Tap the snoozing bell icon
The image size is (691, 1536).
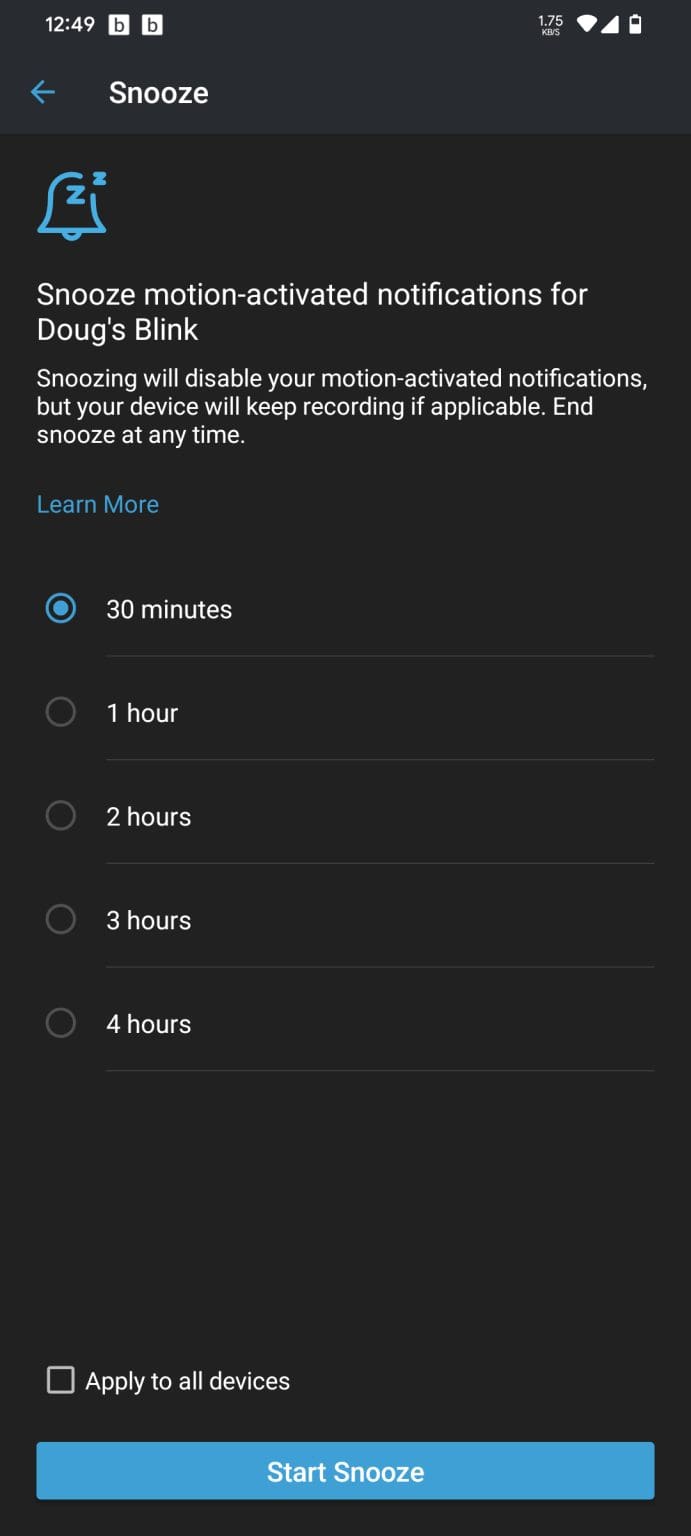tap(72, 205)
